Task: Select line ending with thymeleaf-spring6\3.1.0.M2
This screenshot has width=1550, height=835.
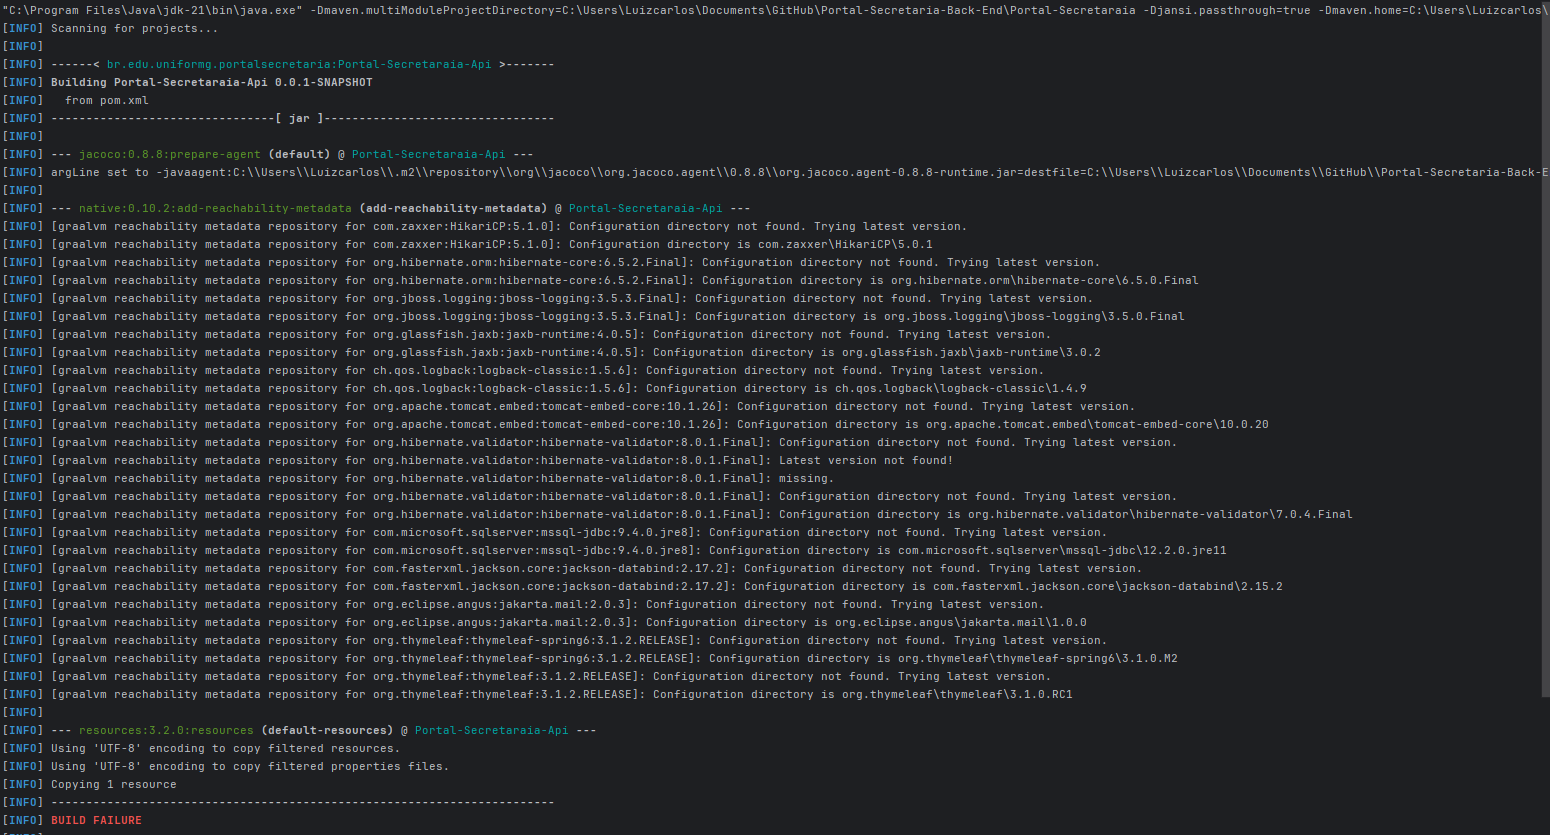Action: (590, 658)
